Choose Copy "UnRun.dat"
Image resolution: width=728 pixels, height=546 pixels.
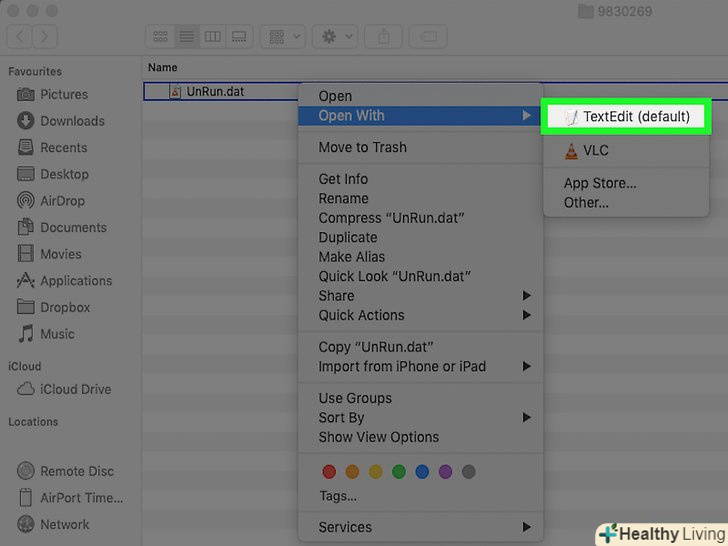[420, 347]
